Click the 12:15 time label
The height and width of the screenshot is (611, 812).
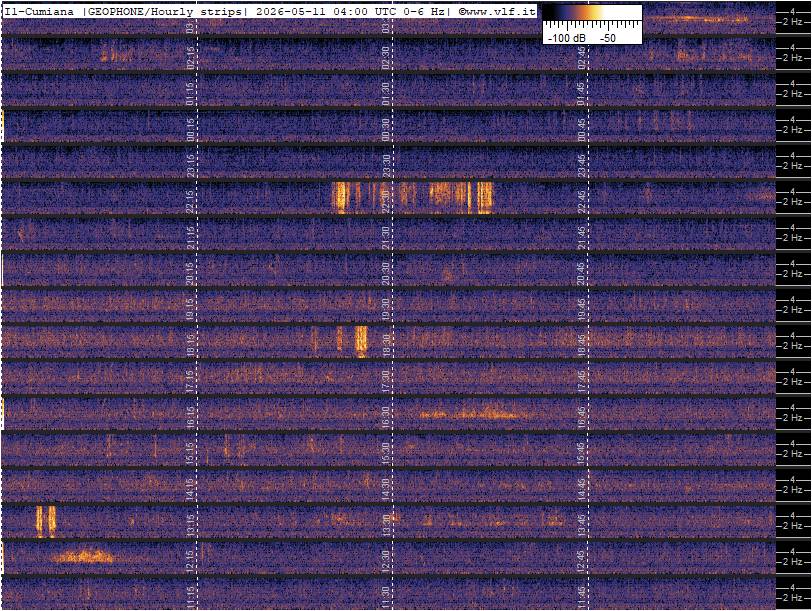coord(190,561)
